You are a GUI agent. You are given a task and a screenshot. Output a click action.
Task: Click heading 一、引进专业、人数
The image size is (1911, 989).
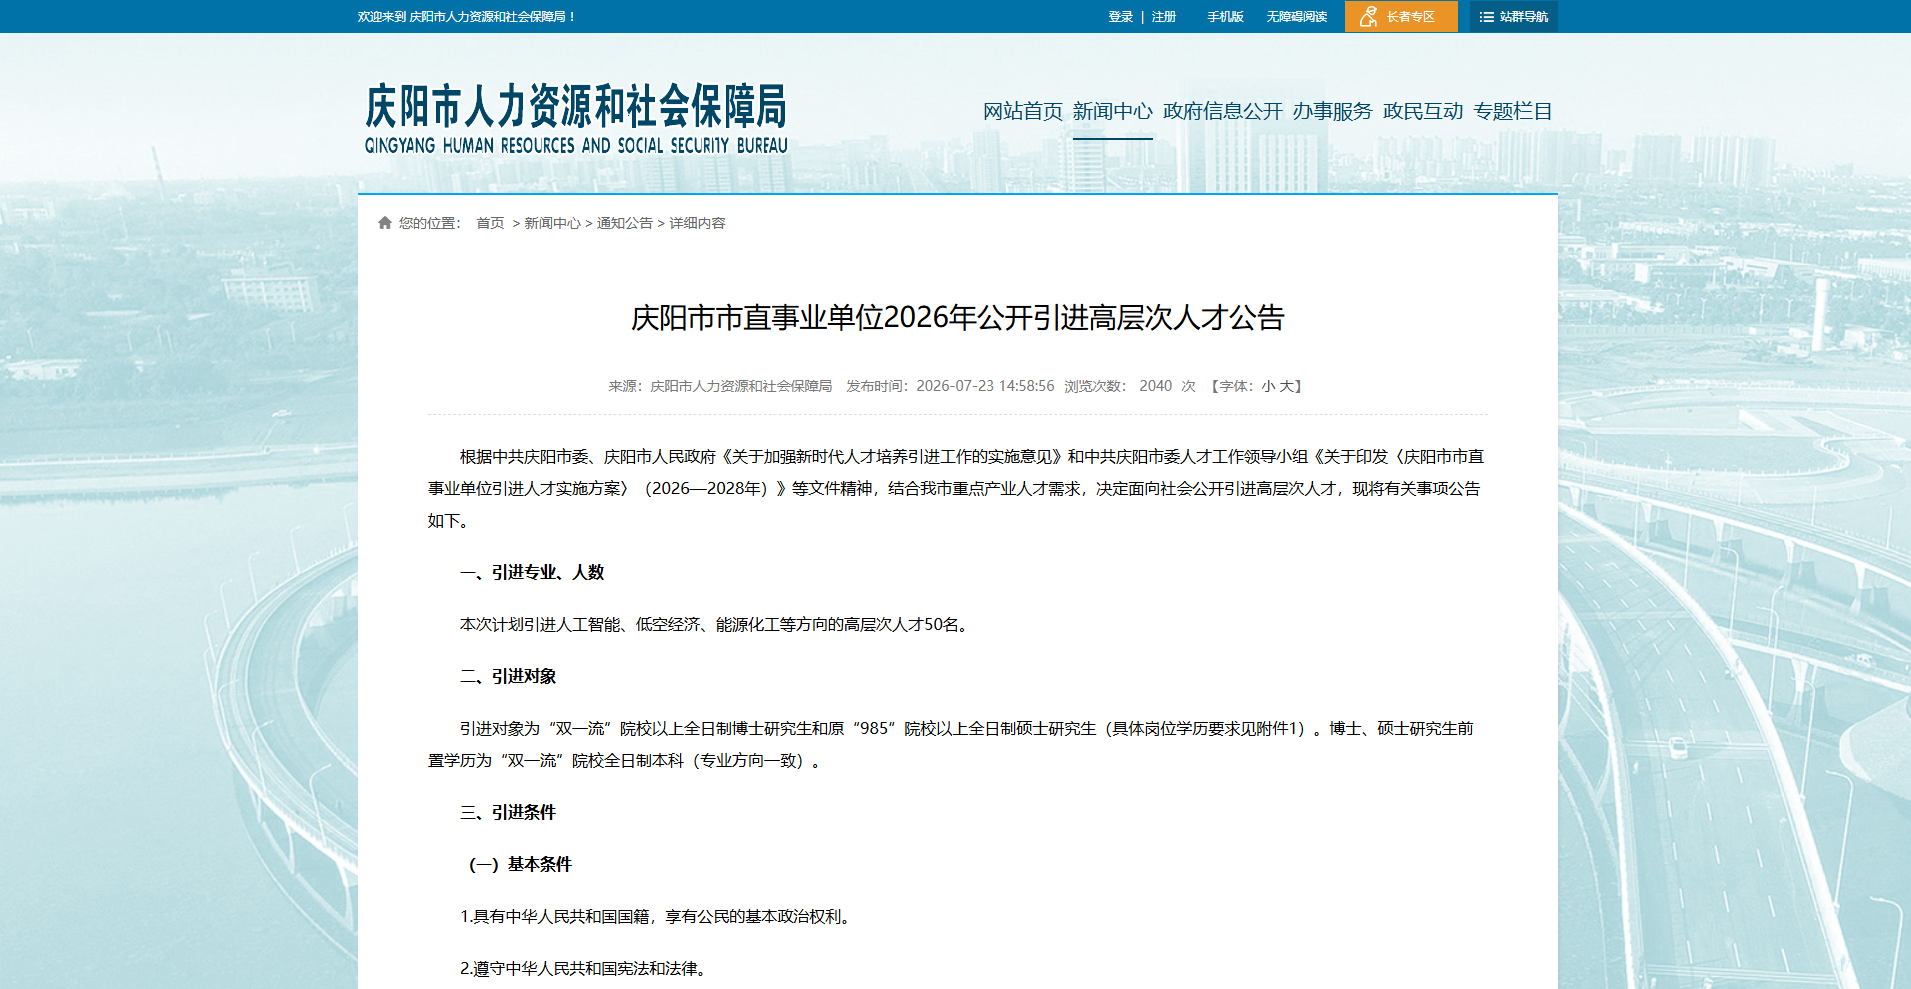tap(532, 572)
